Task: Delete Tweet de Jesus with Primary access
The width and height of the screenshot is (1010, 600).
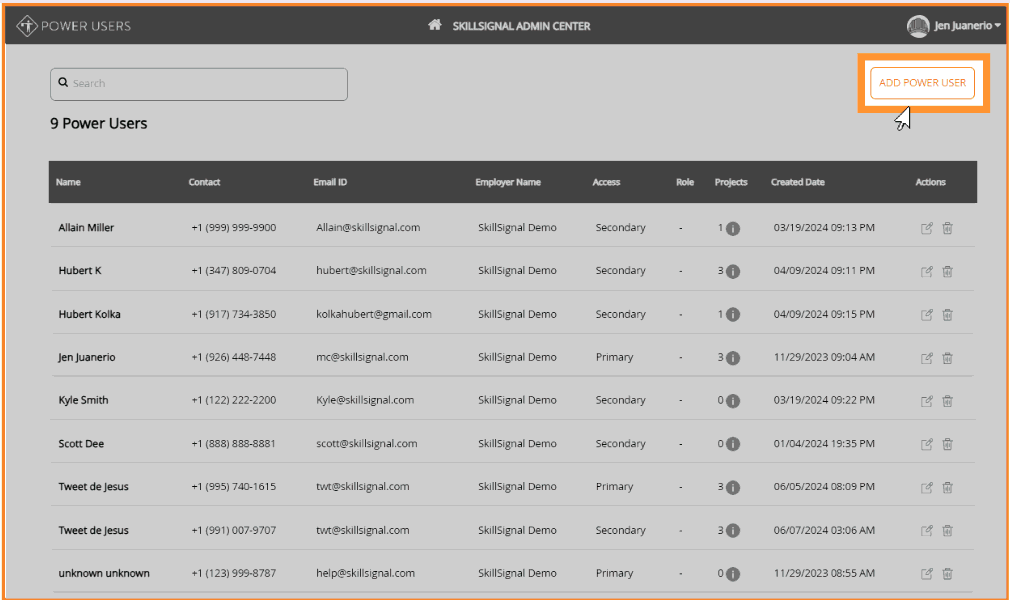Action: (948, 487)
